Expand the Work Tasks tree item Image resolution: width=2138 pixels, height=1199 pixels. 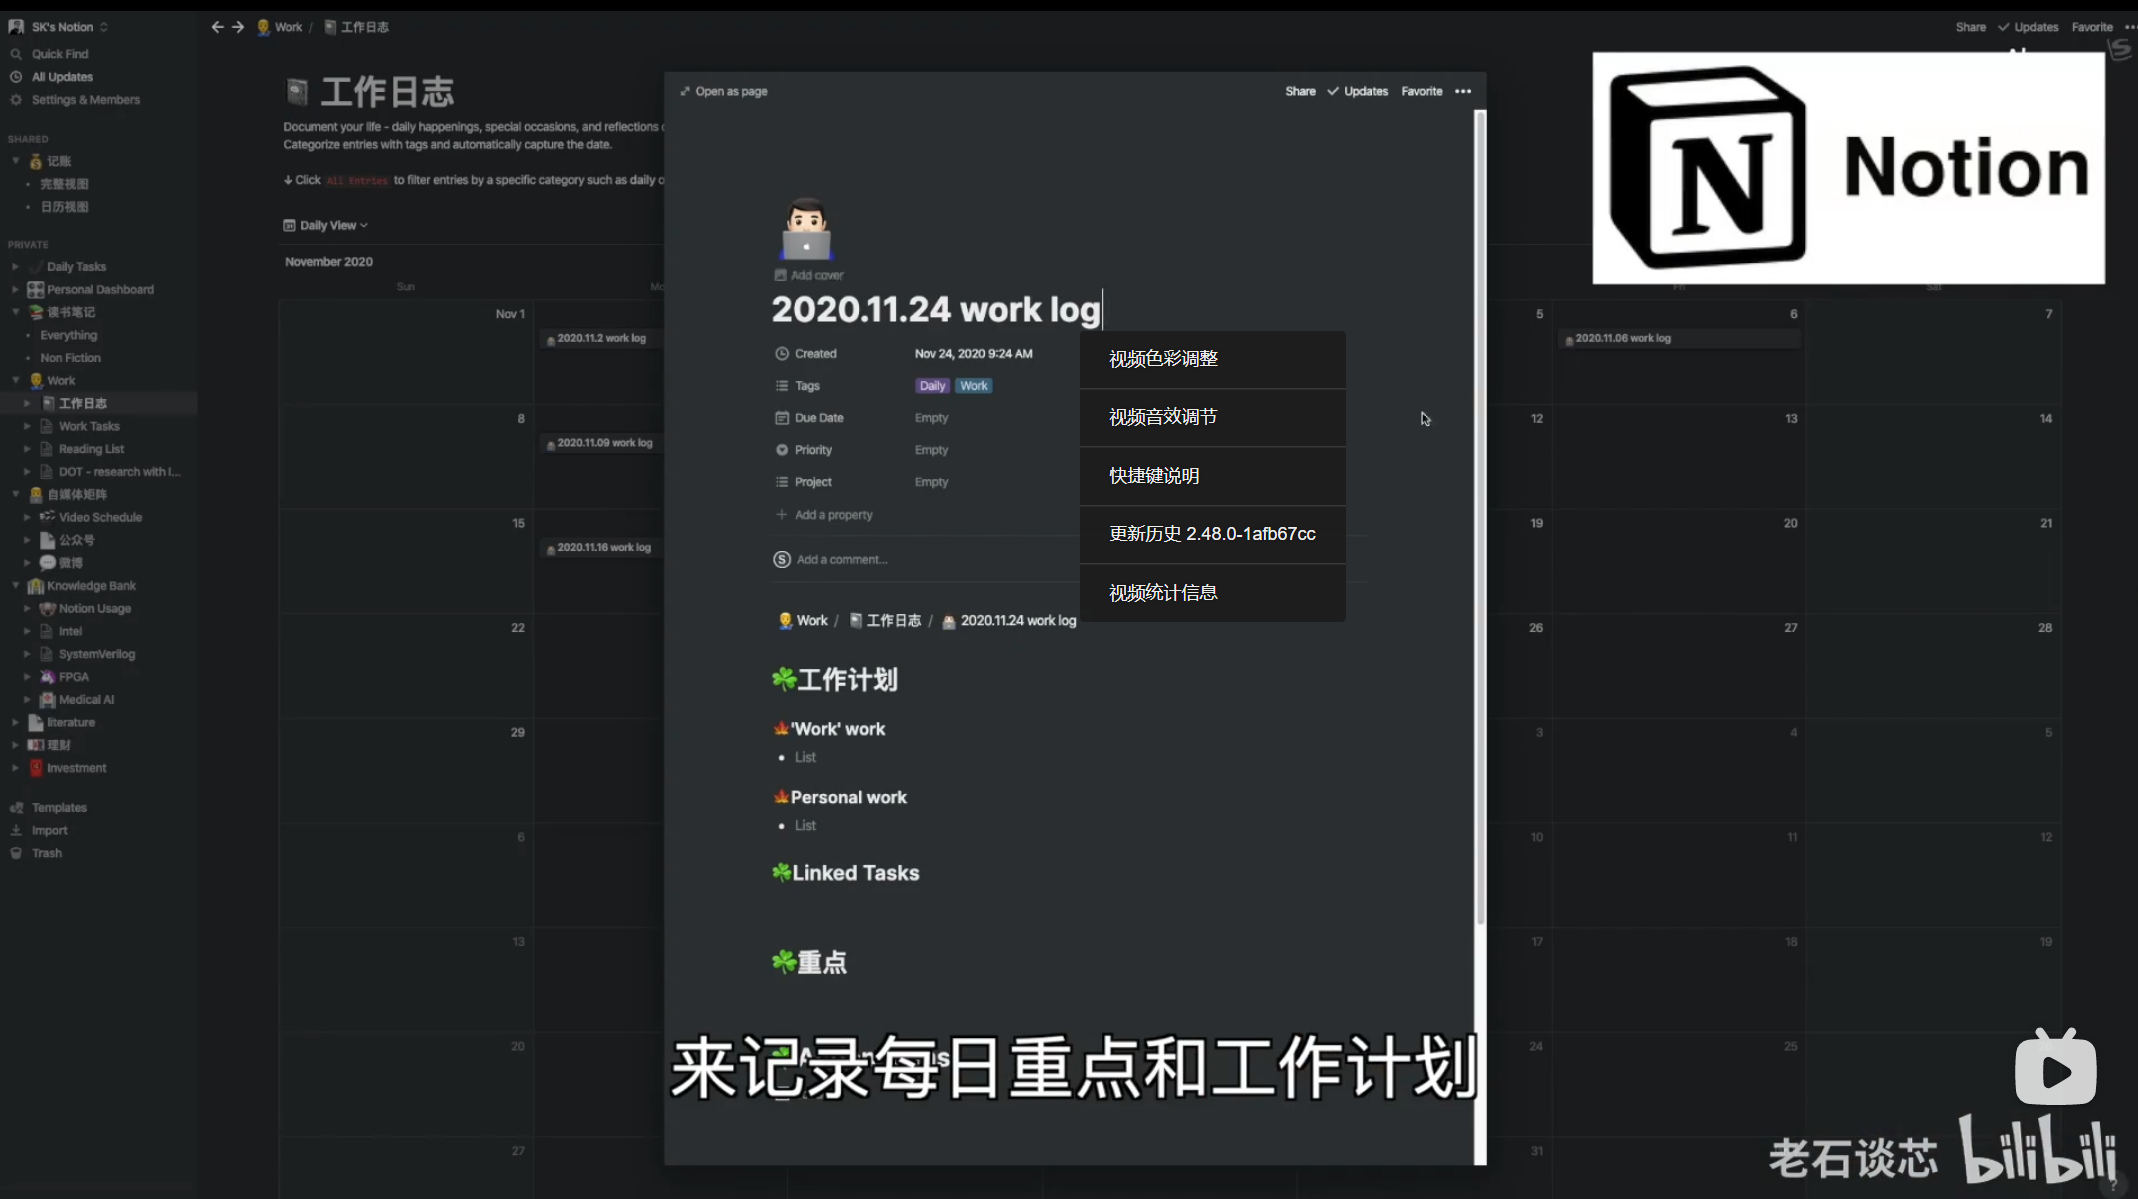27,426
